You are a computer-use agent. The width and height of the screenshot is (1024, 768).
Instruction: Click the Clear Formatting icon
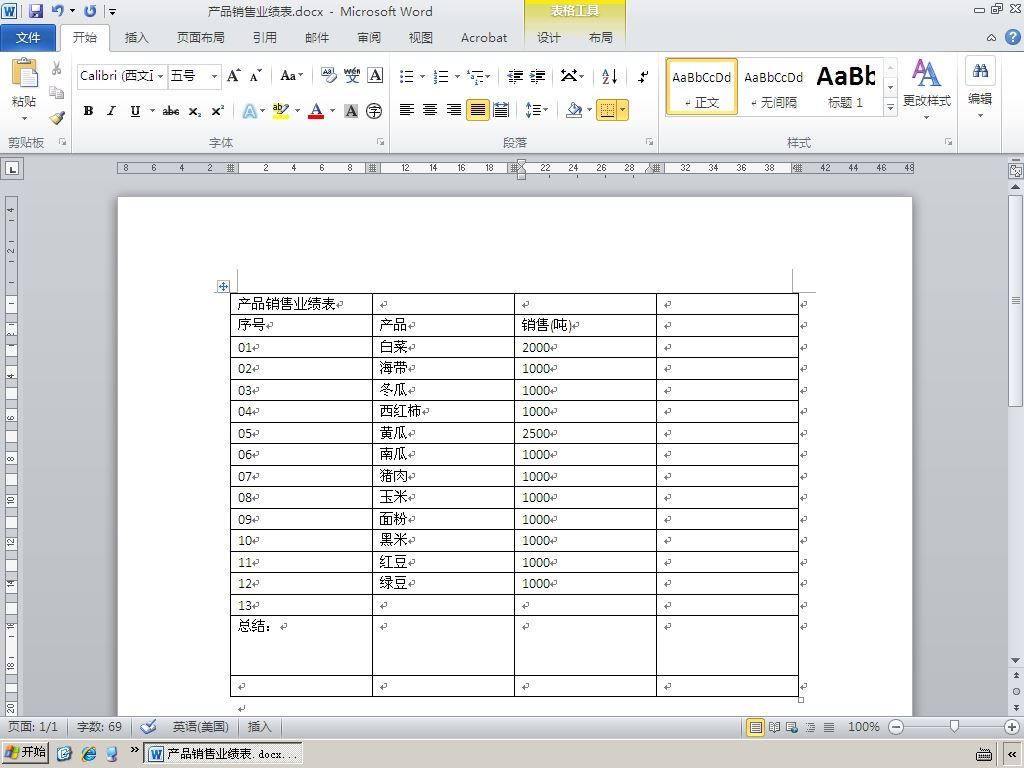click(328, 76)
